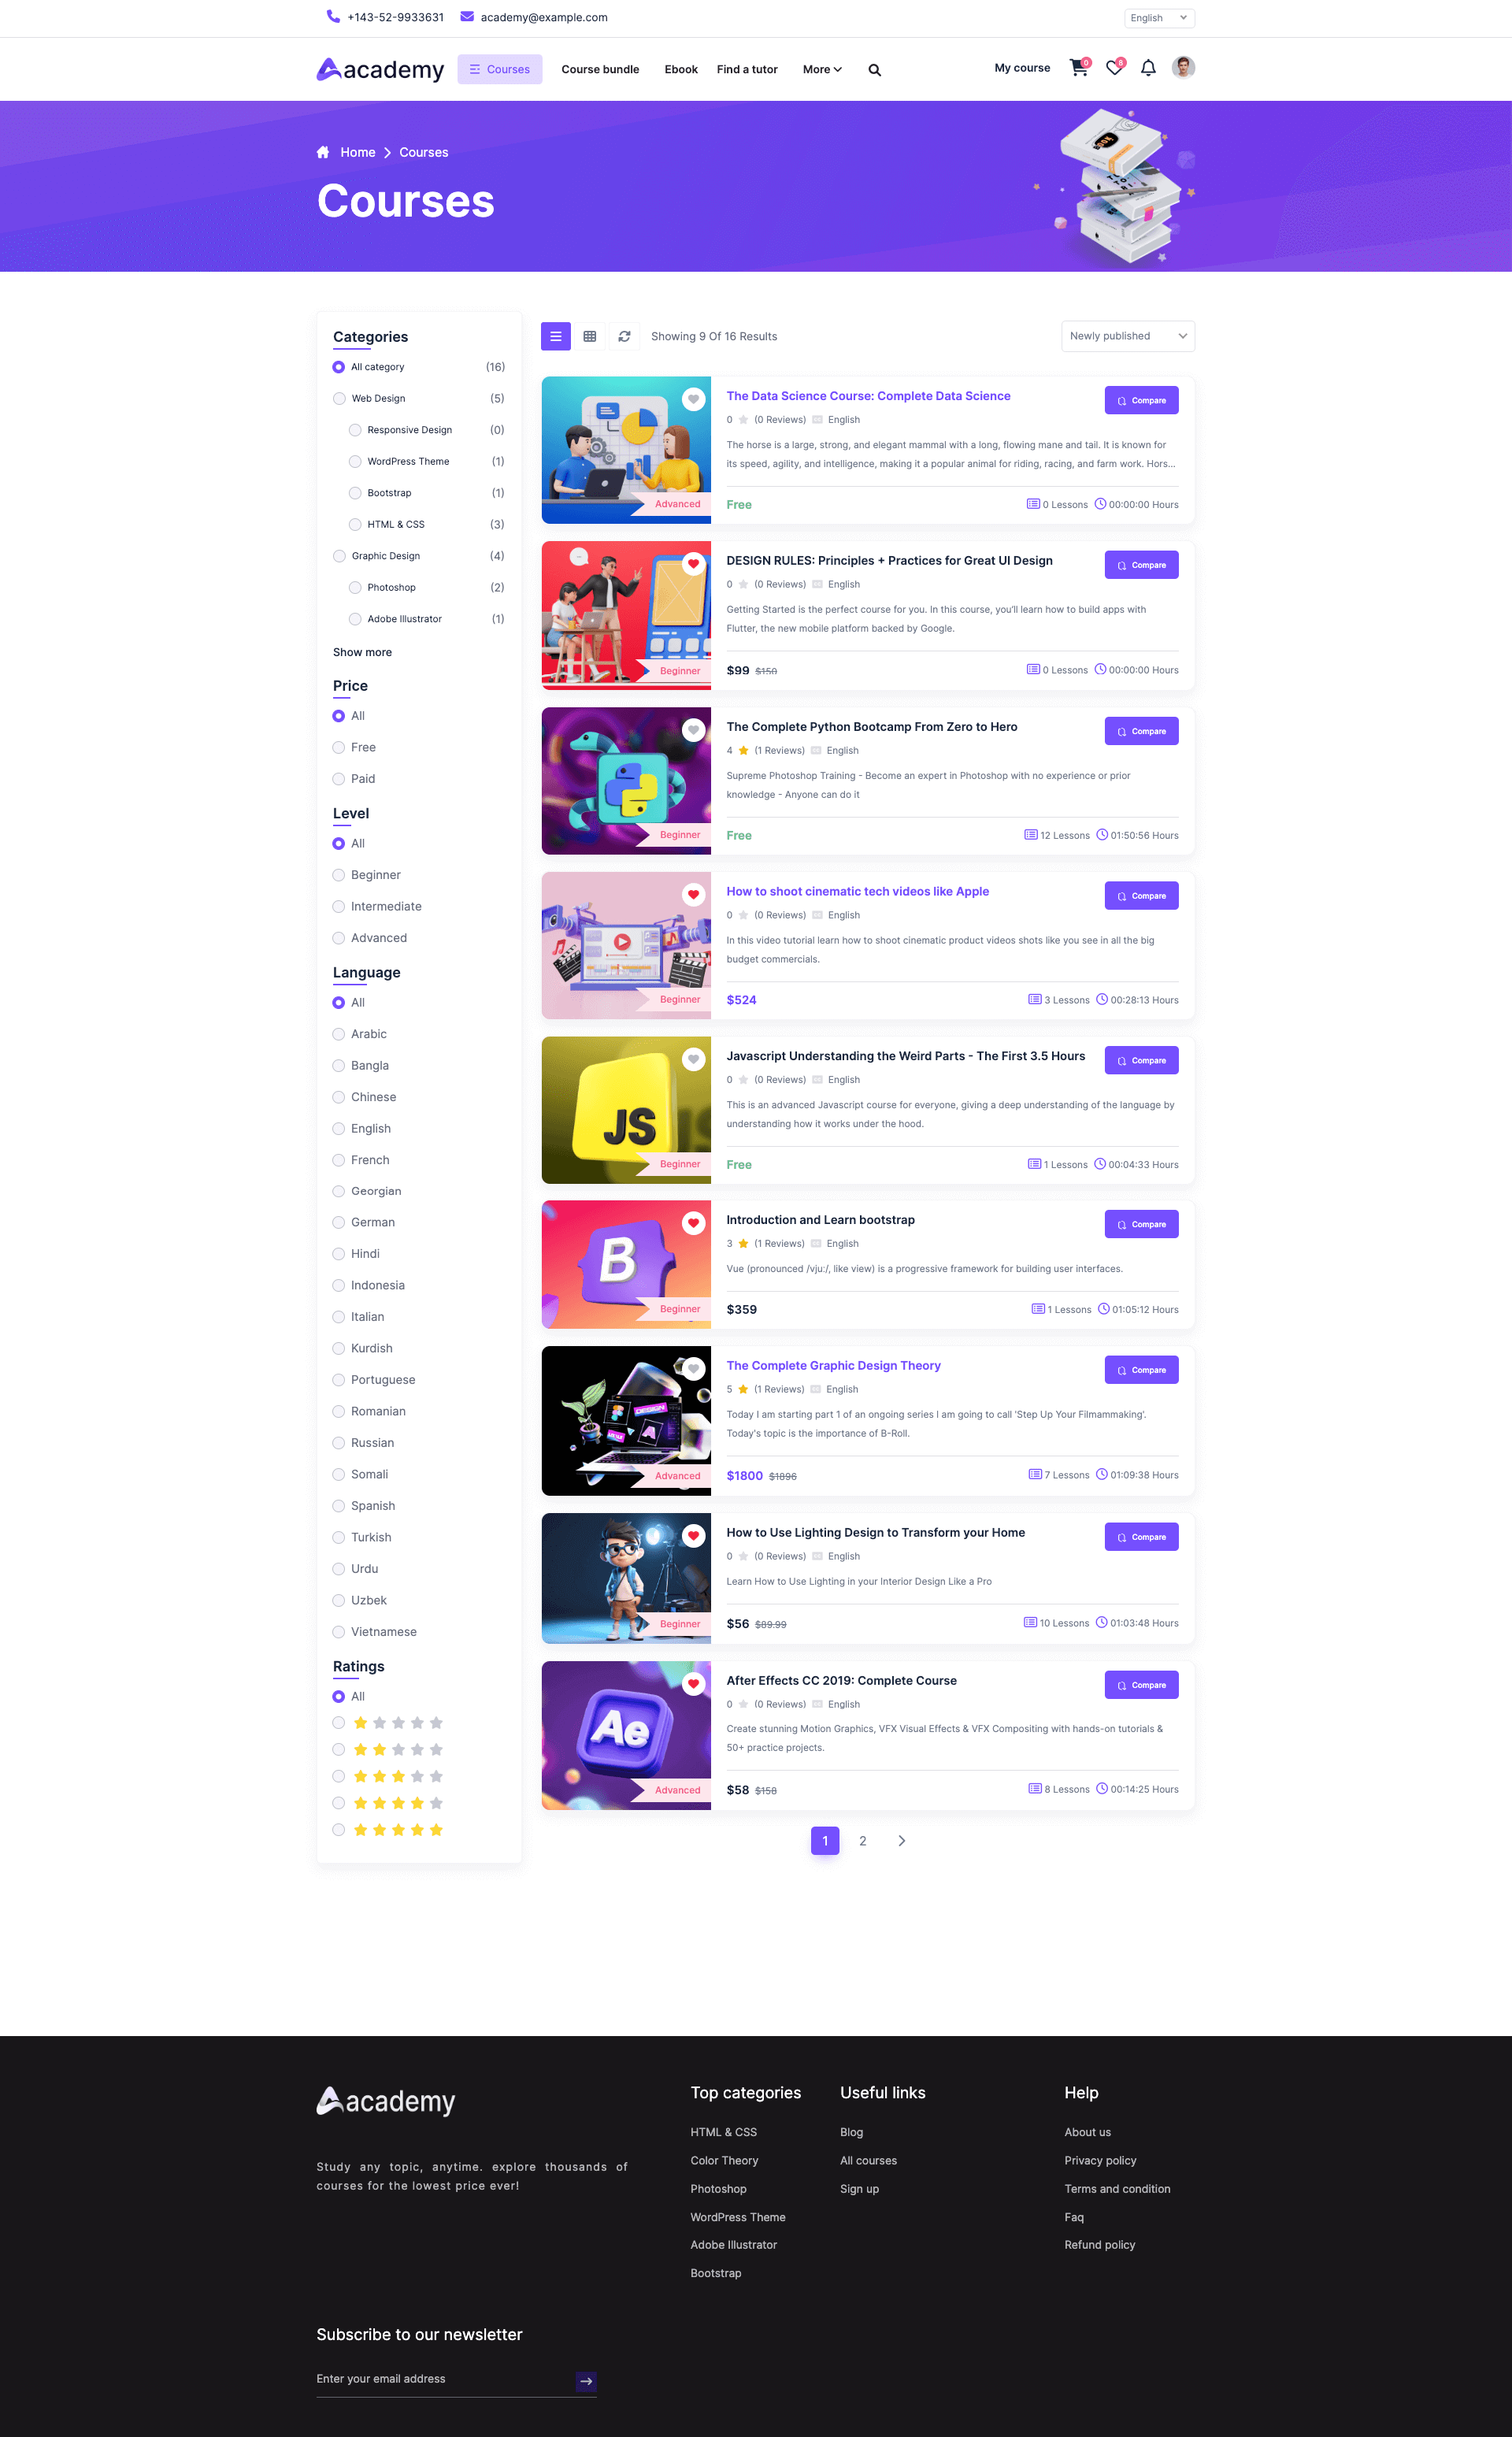Choose the Intermediate level filter
The height and width of the screenshot is (2437, 1512).
(x=377, y=906)
